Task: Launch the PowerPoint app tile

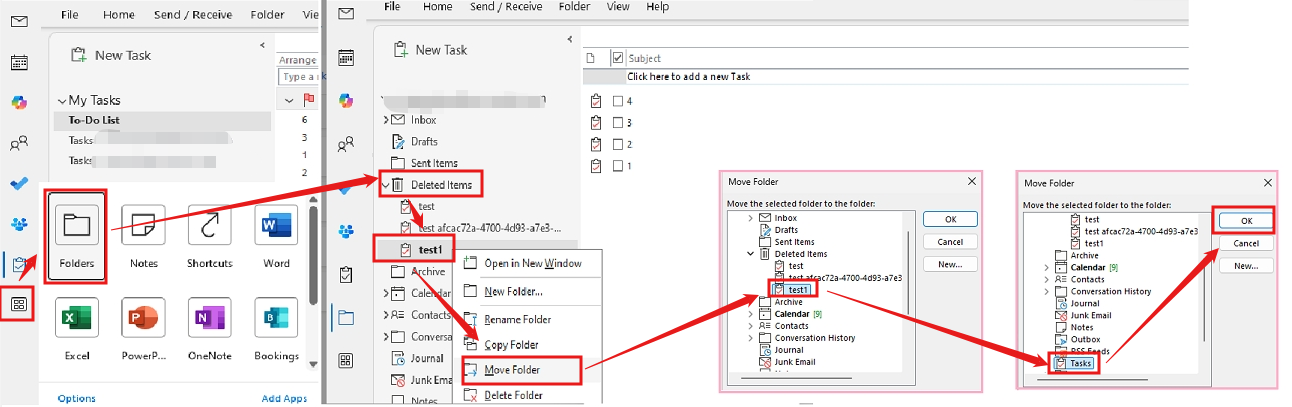Action: click(144, 329)
